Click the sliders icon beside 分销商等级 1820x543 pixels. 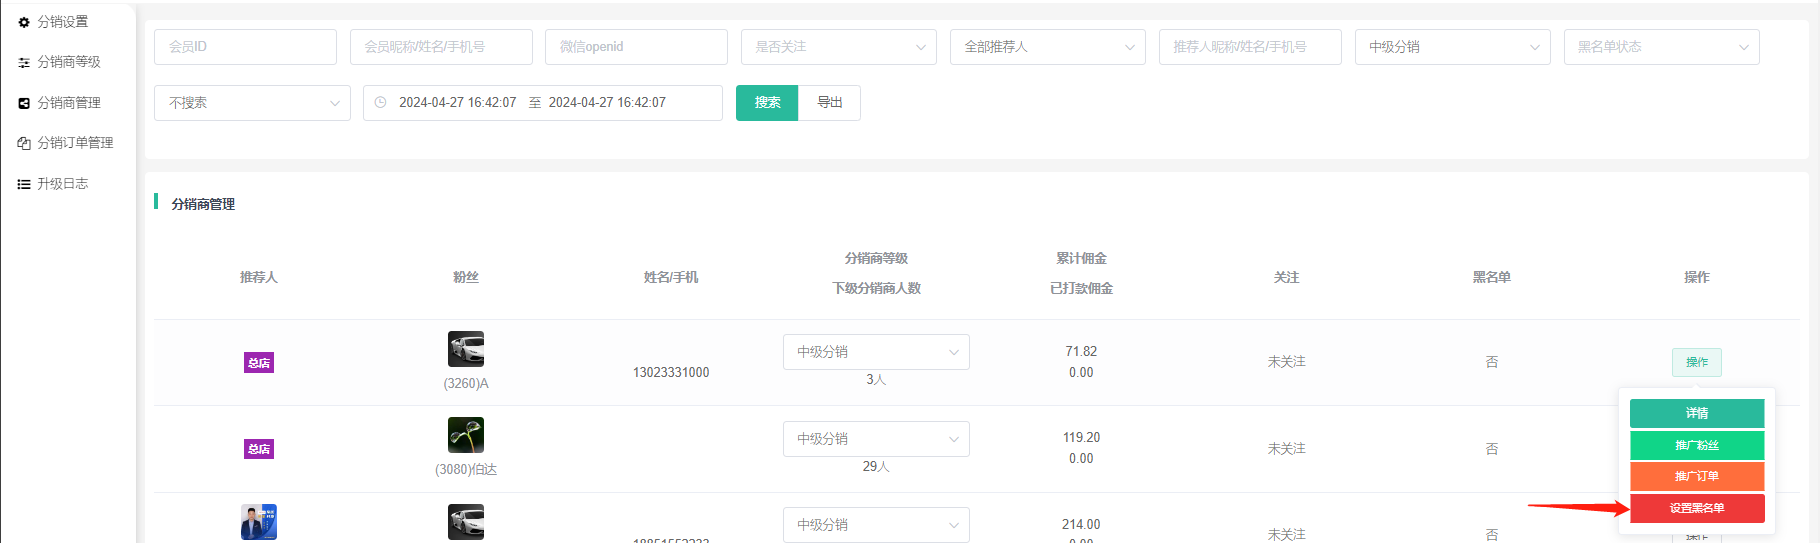click(24, 62)
